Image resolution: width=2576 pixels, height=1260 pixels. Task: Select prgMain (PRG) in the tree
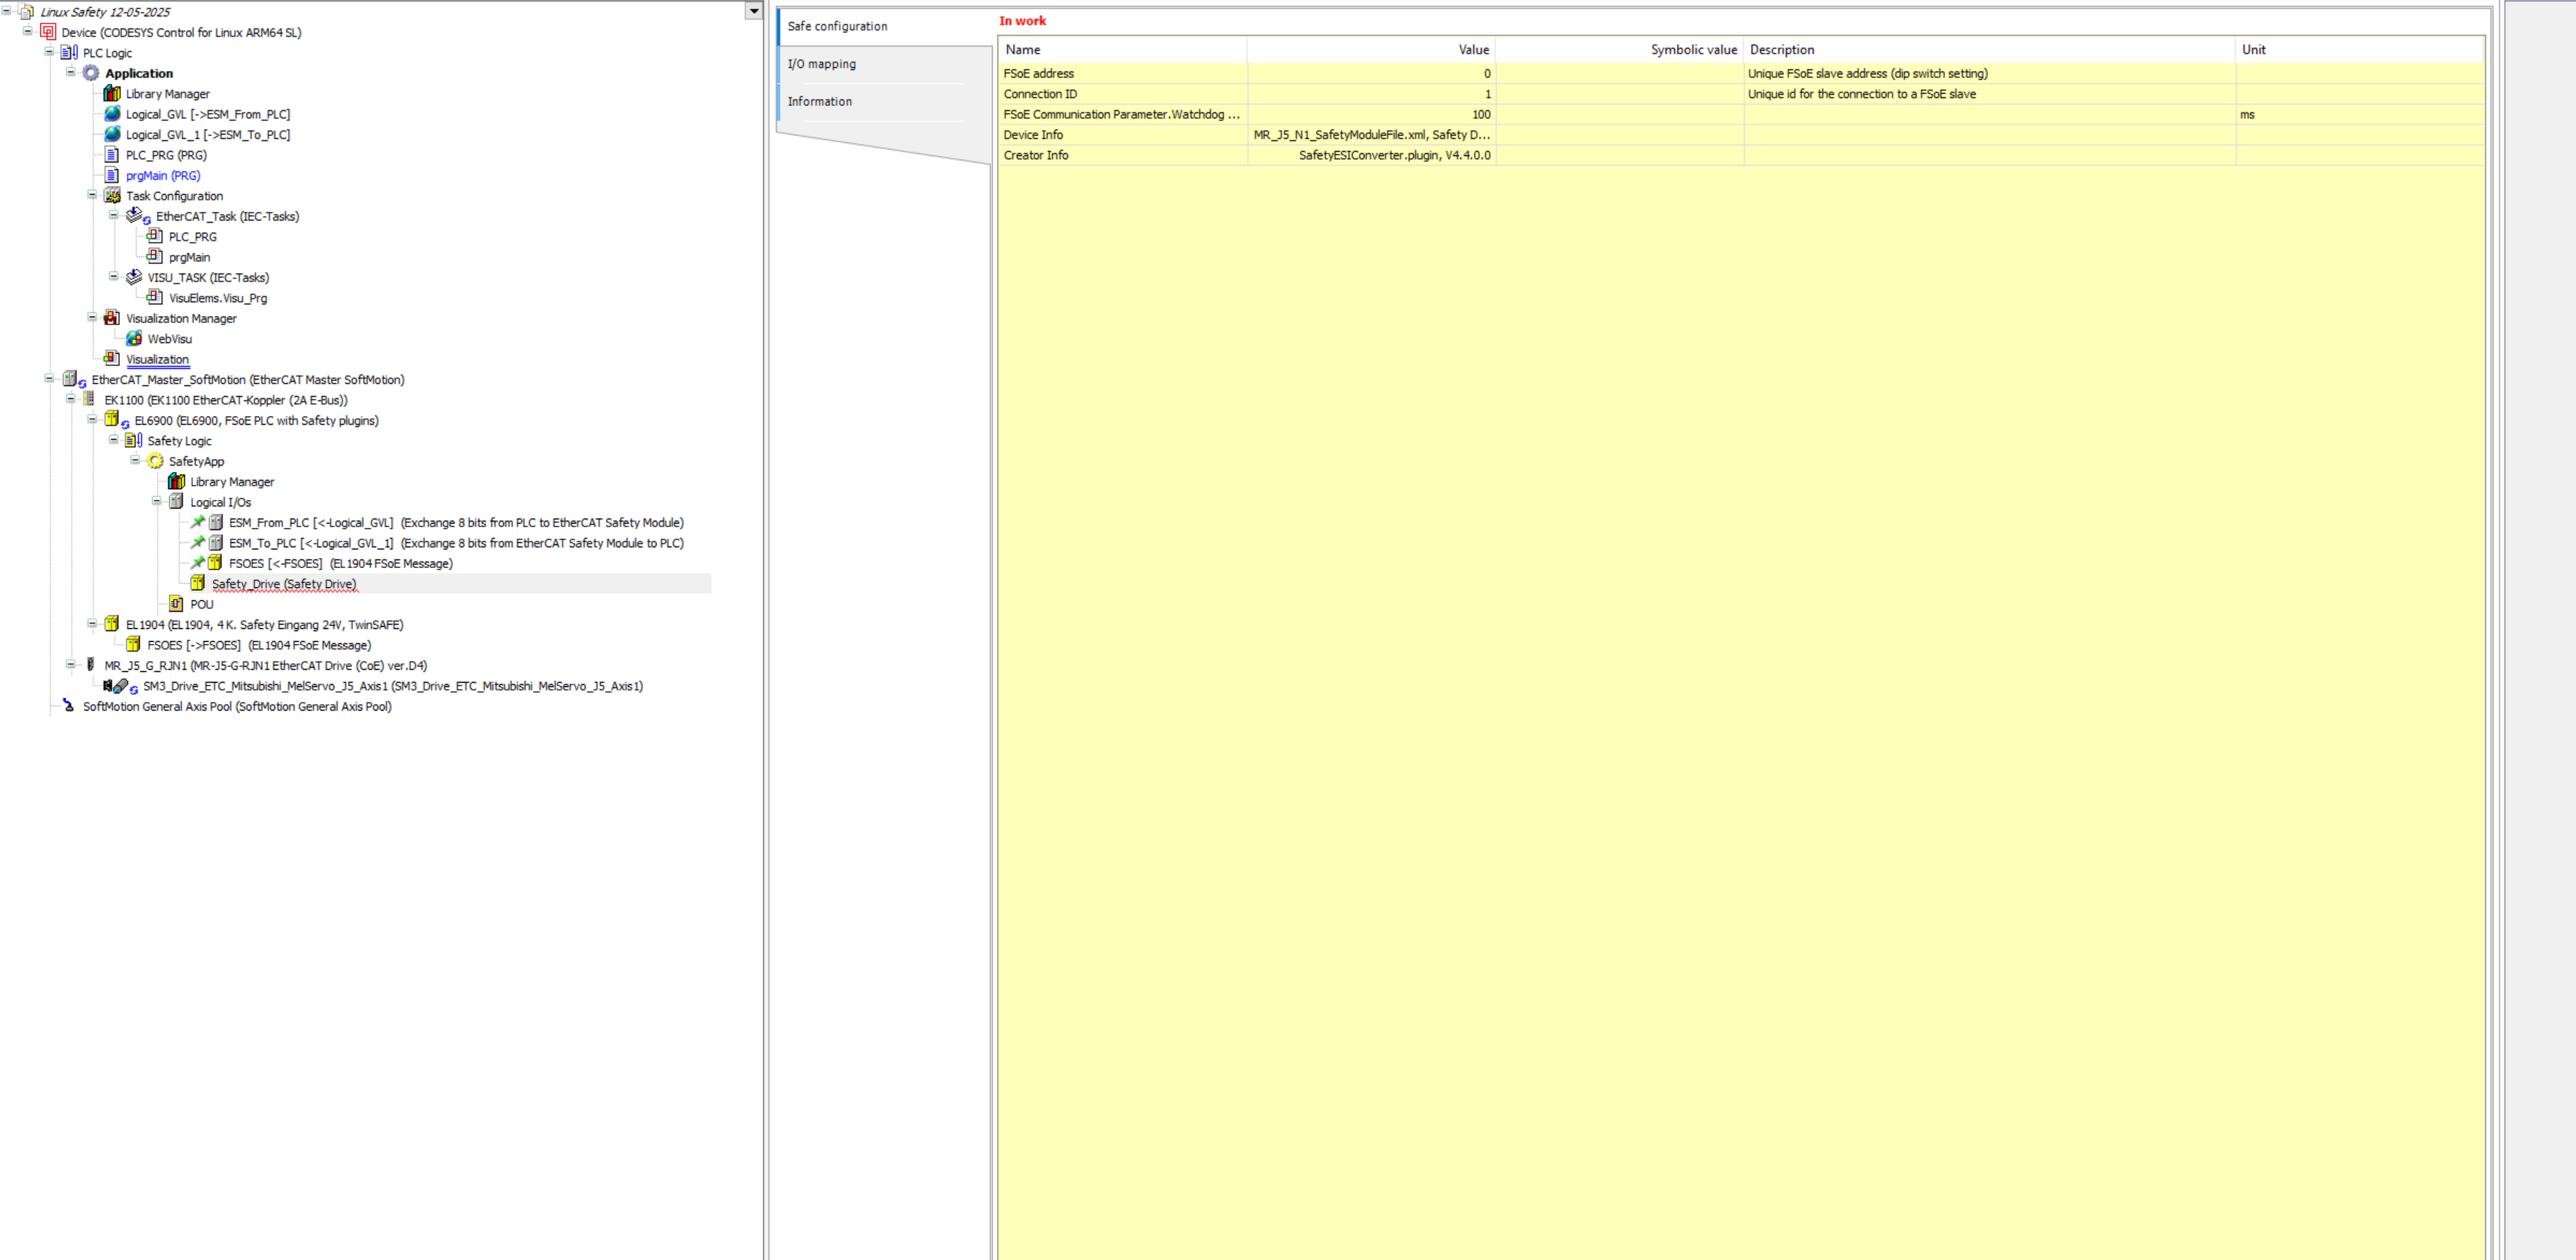click(x=163, y=175)
